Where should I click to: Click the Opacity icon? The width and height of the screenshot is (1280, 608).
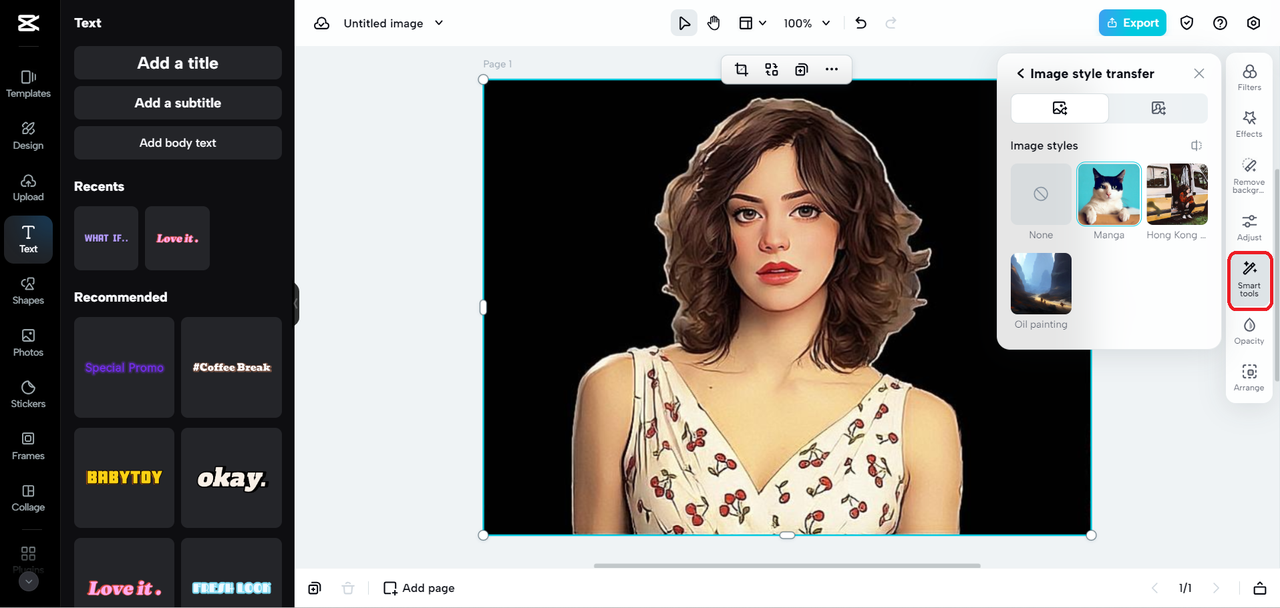[x=1248, y=330]
